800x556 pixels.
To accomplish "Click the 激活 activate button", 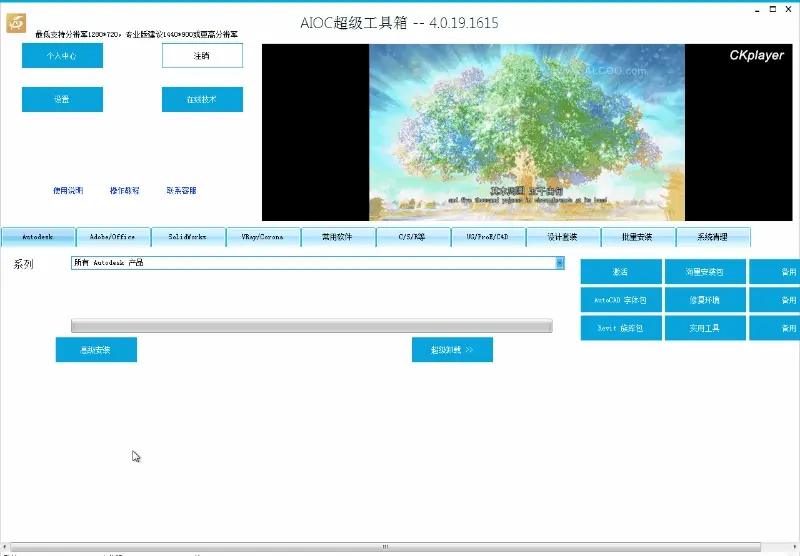I will pyautogui.click(x=621, y=272).
